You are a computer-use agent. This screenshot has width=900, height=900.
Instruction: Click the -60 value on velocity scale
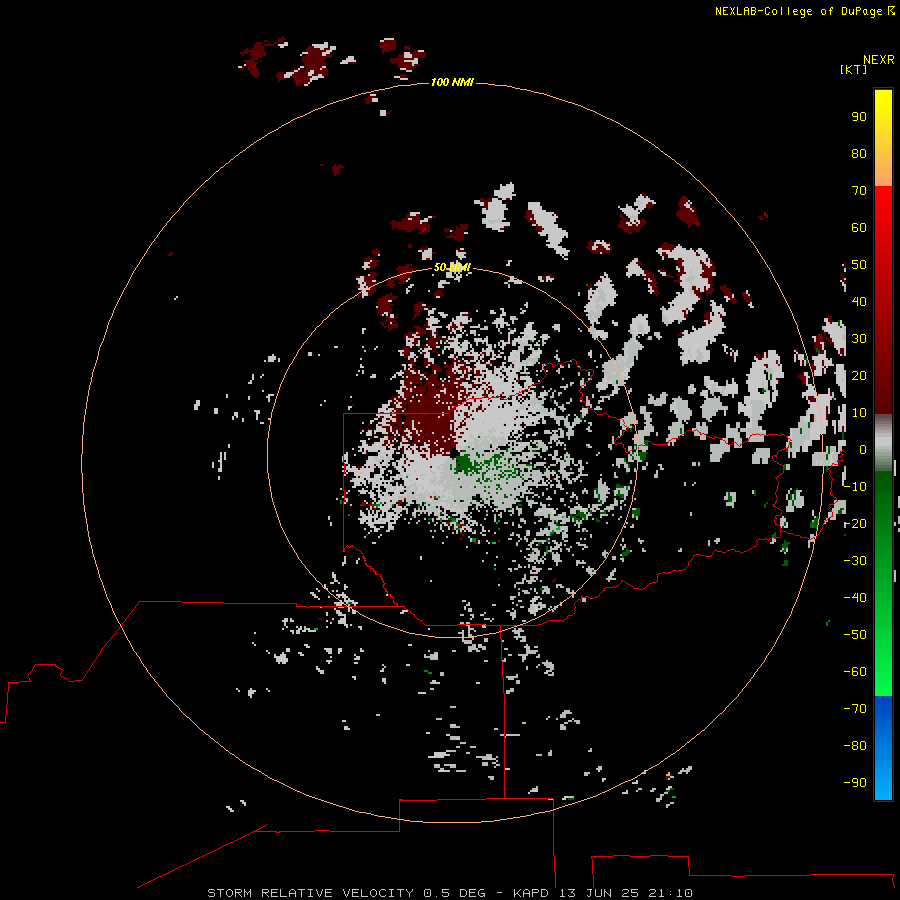tap(855, 672)
